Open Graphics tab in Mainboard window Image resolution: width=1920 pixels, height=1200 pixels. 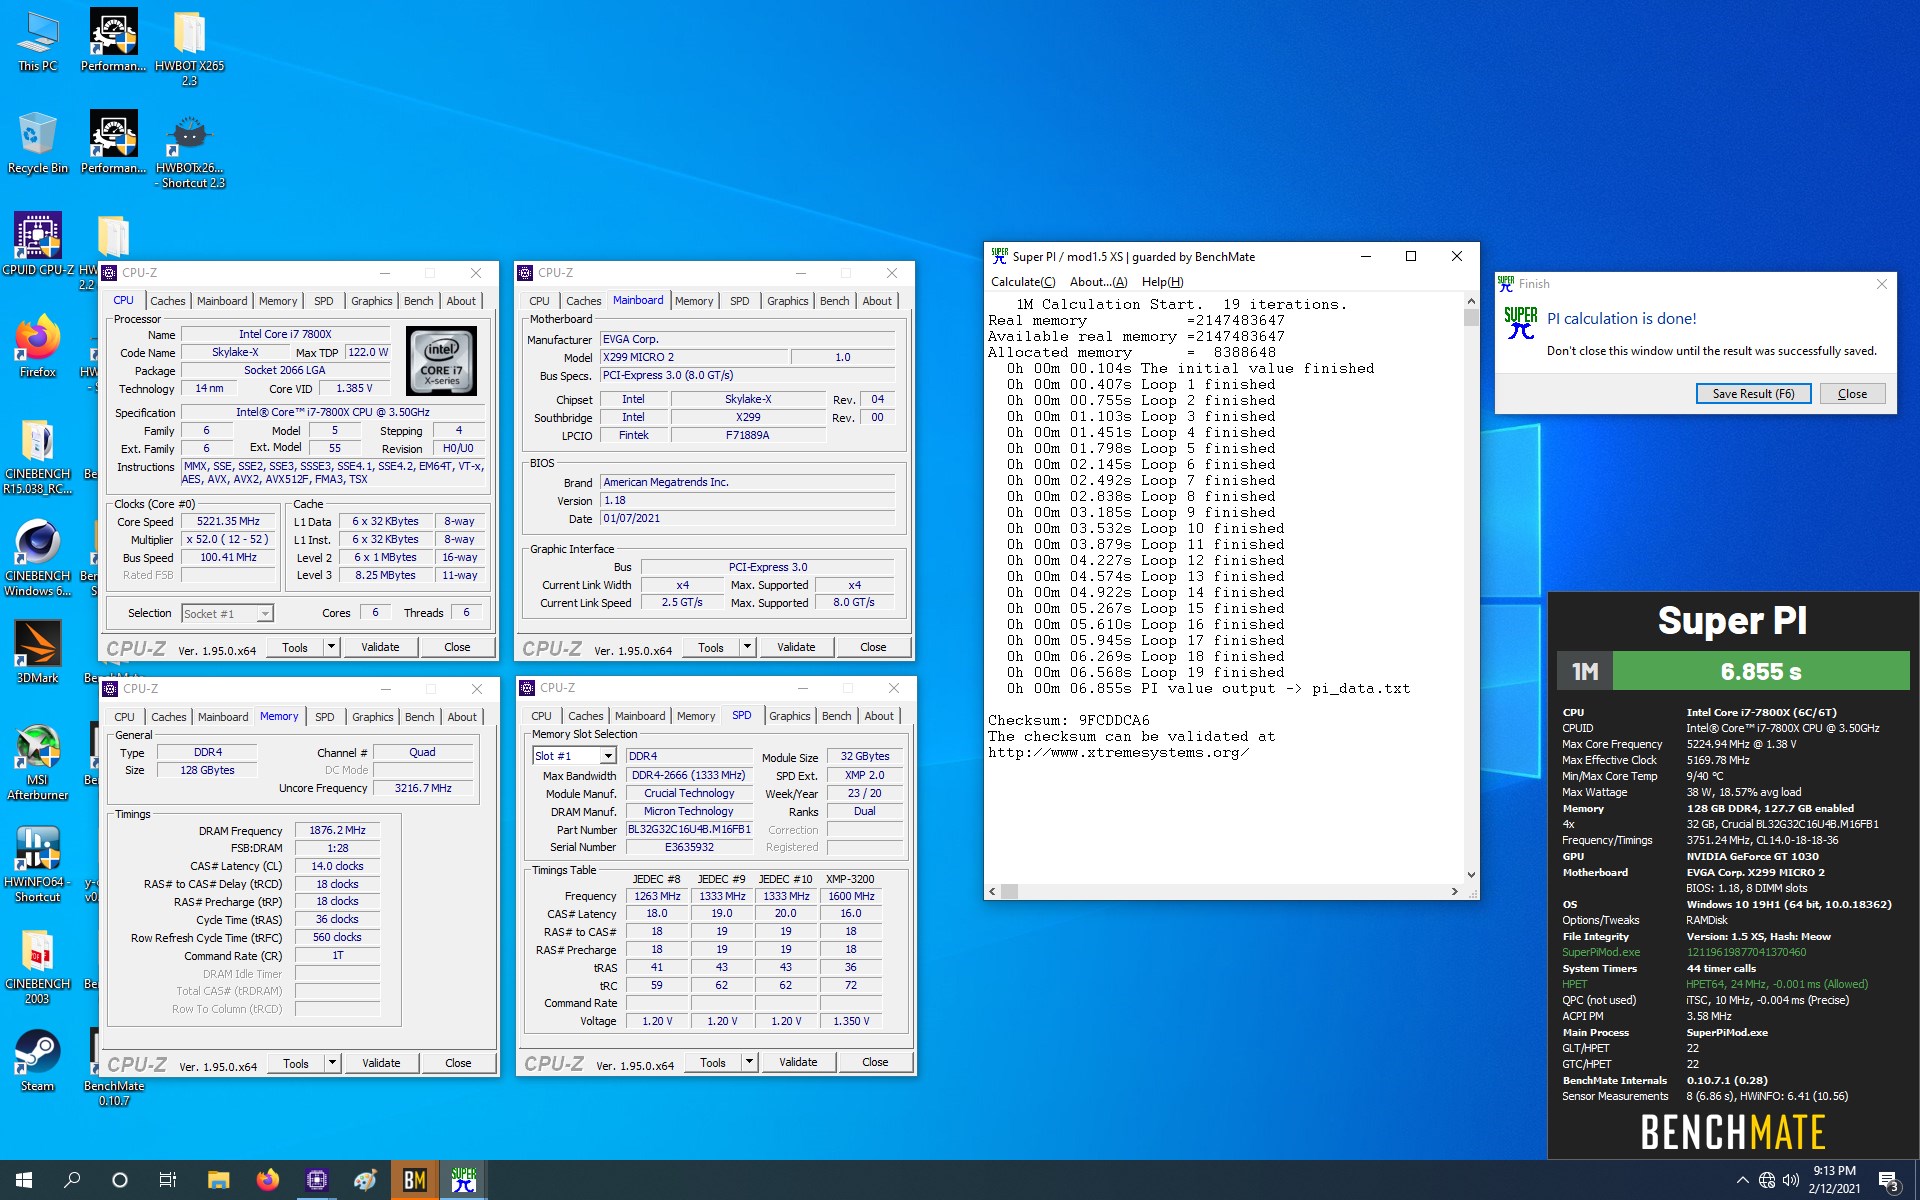coord(787,301)
